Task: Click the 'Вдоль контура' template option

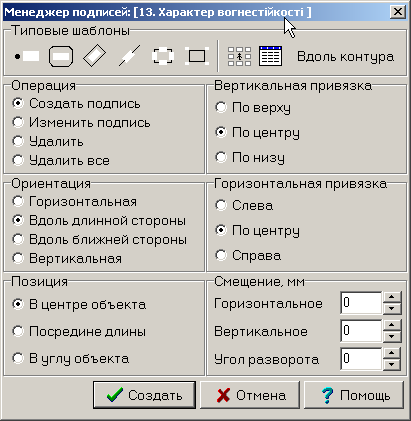Action: pos(345,56)
